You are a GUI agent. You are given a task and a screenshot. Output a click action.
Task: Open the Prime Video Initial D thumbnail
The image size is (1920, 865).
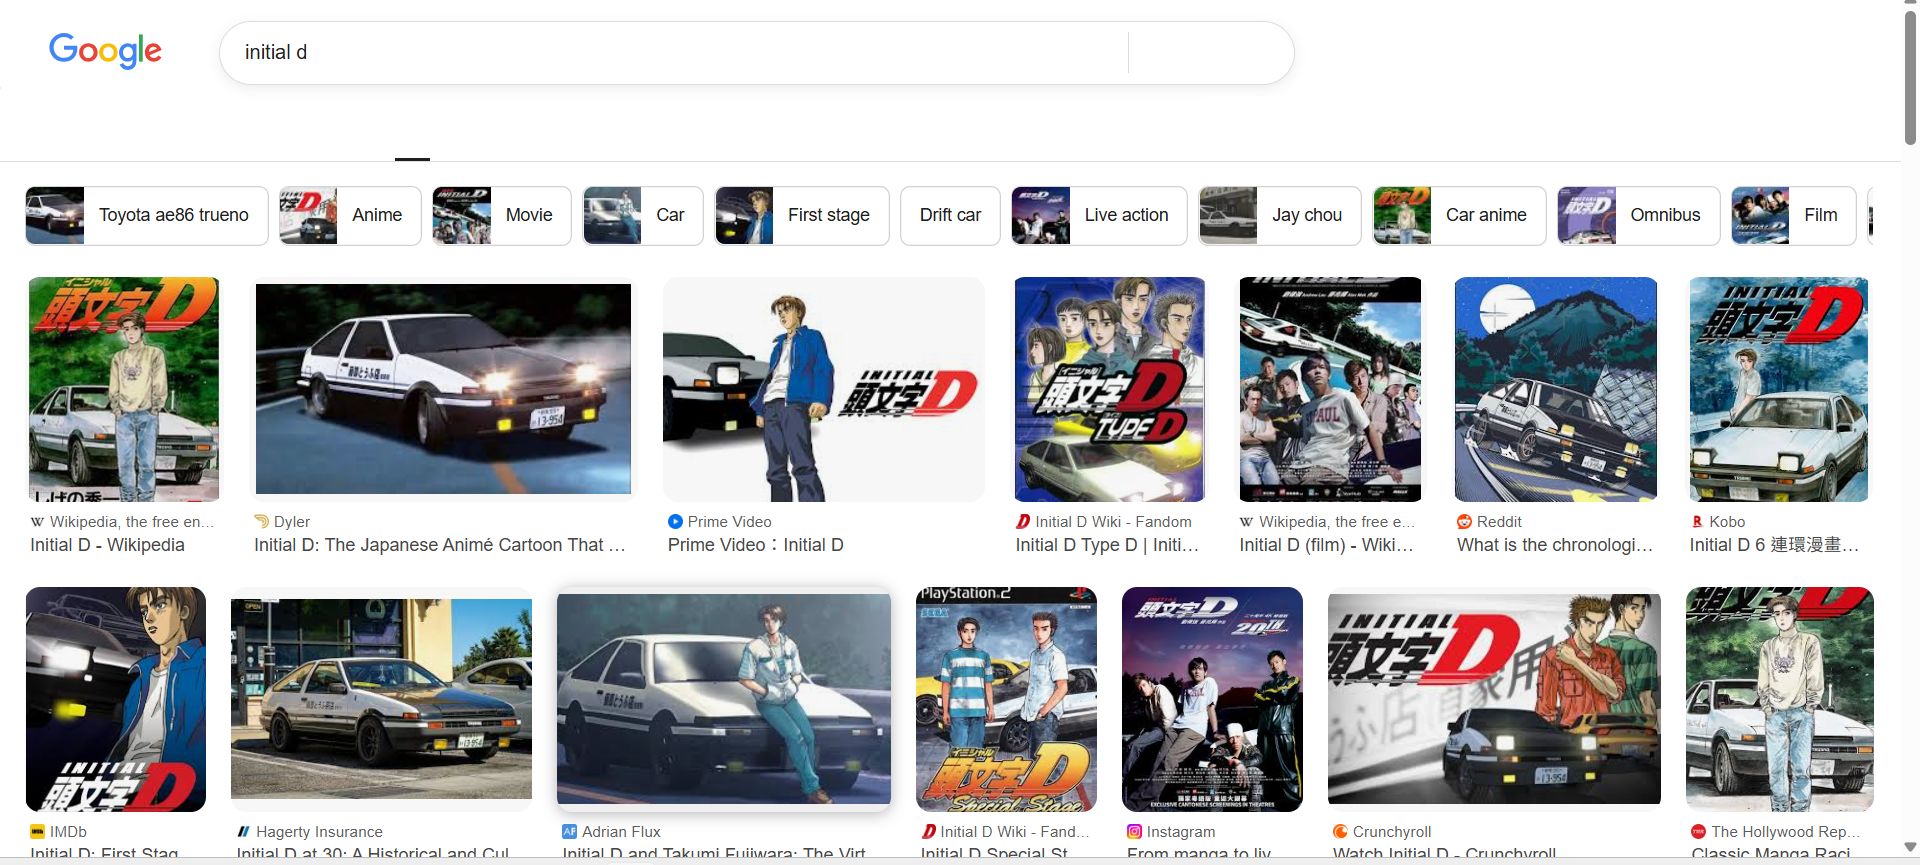pos(823,390)
